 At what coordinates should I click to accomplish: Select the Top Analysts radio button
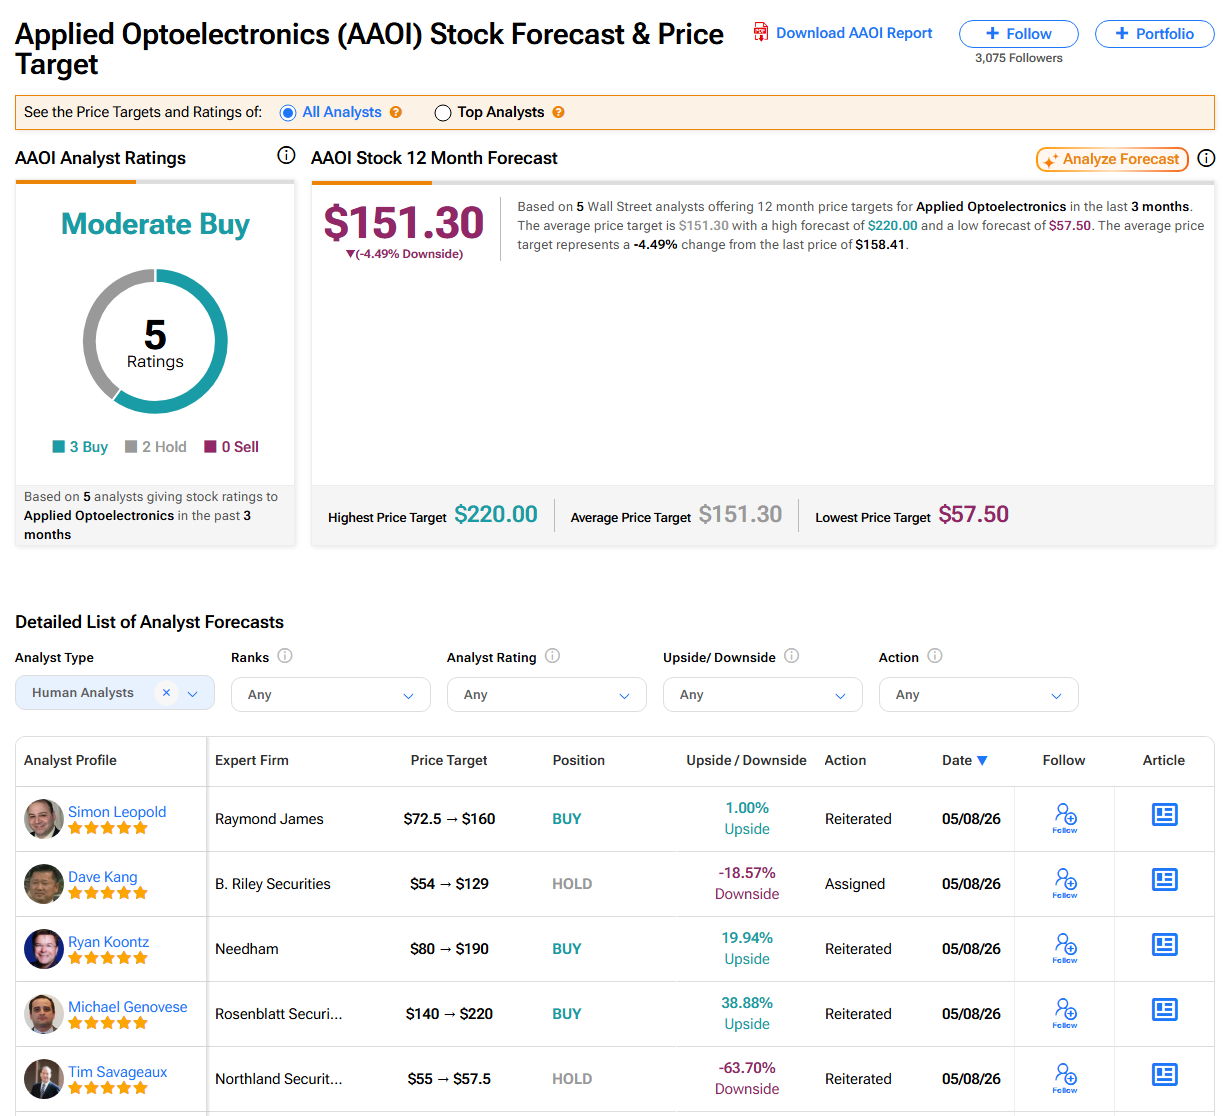point(443,113)
